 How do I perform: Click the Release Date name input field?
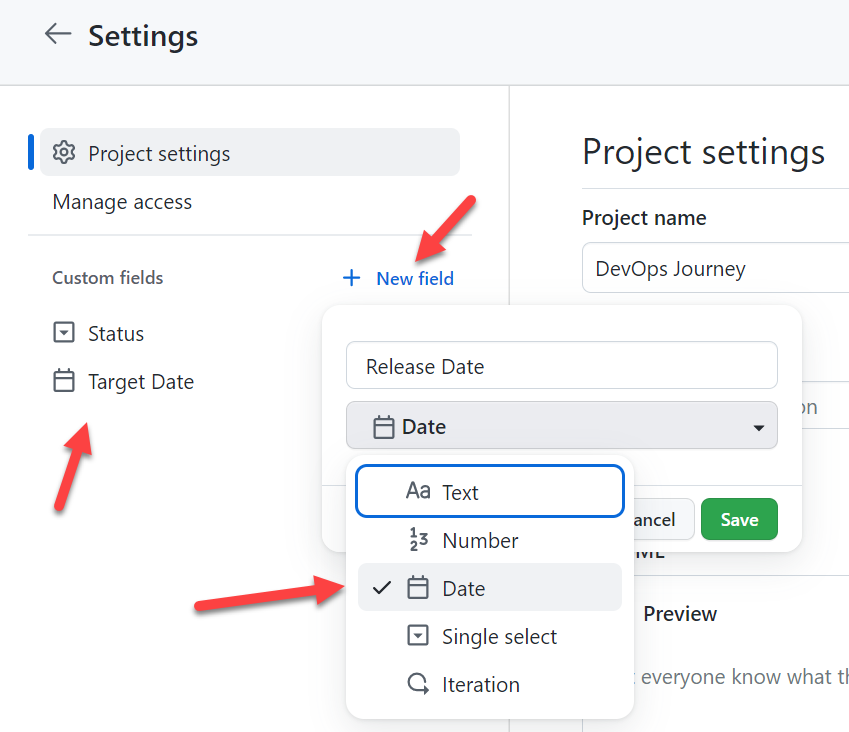click(x=561, y=365)
